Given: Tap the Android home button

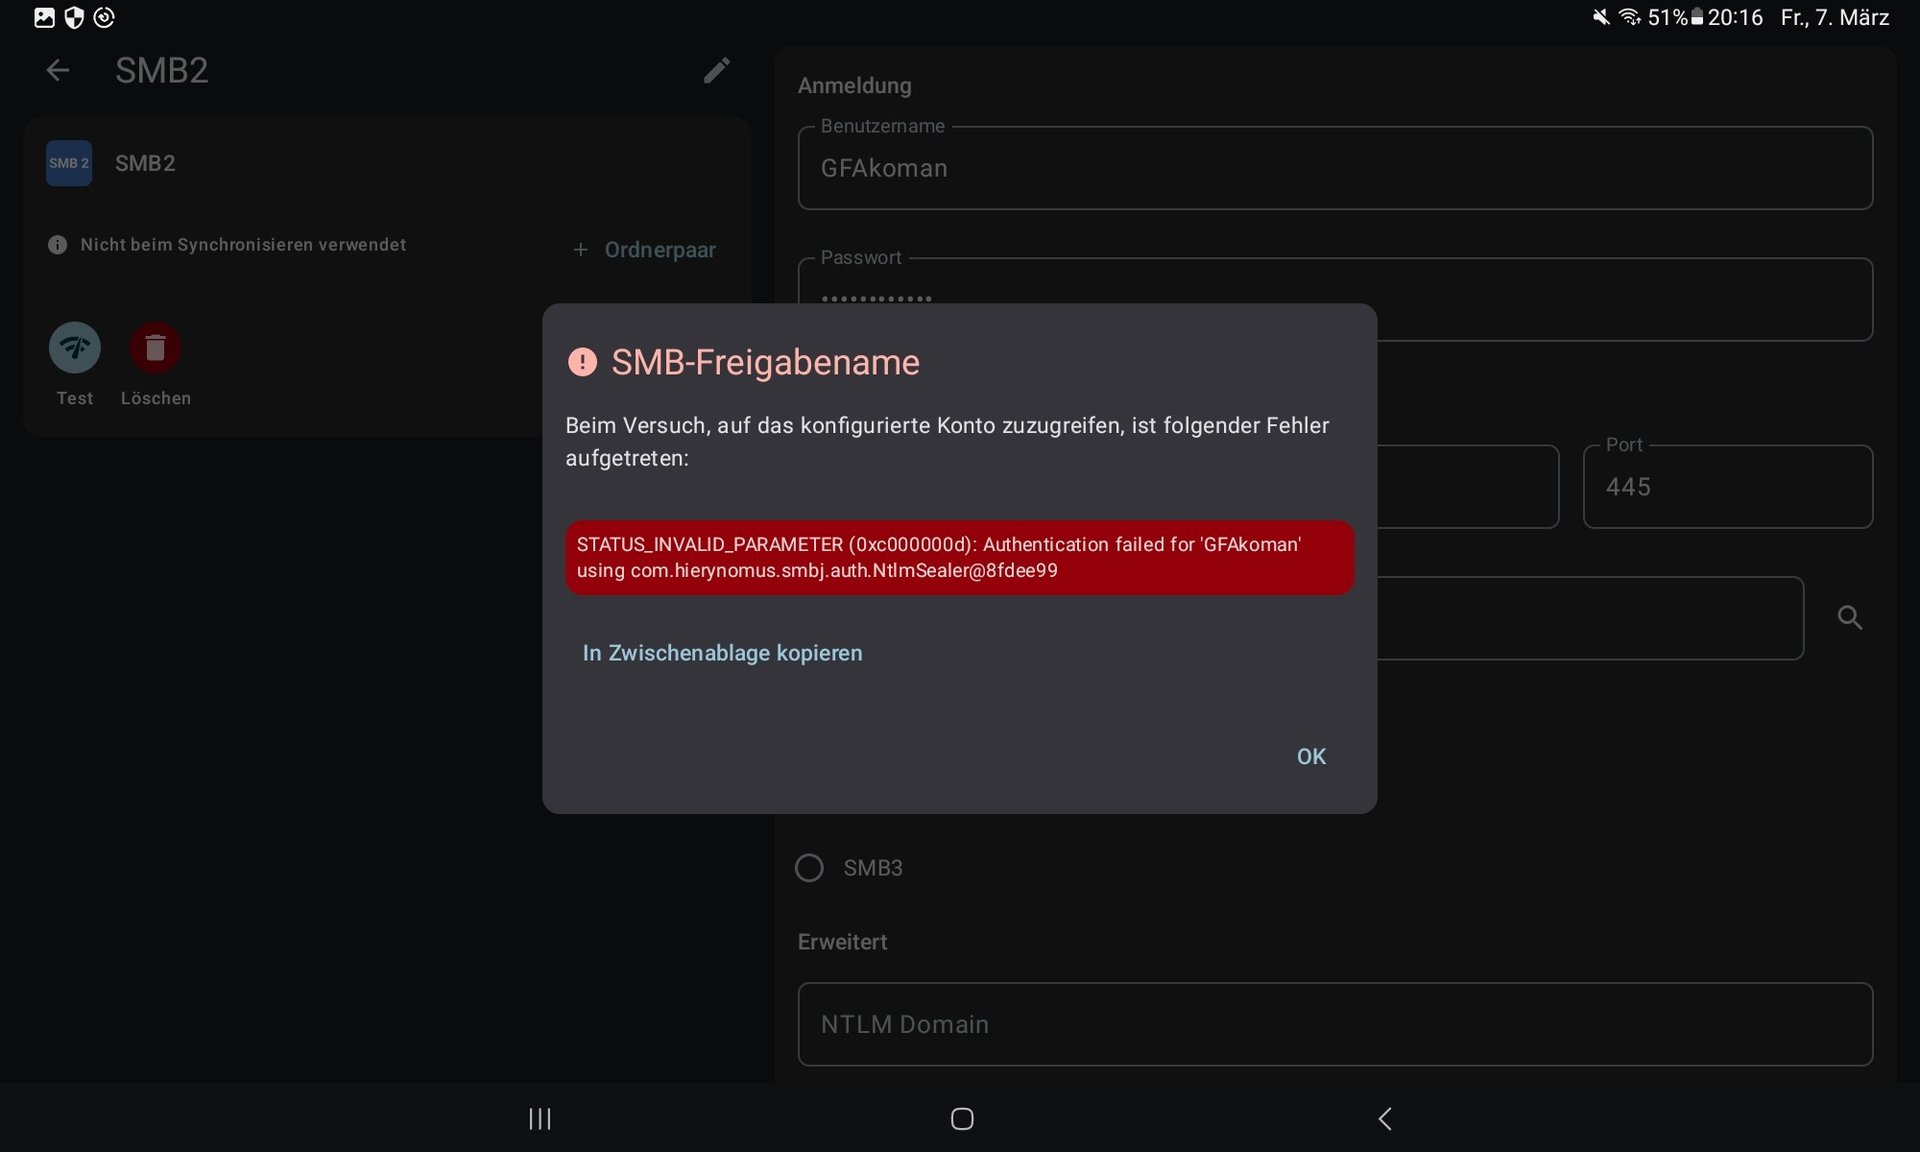Looking at the screenshot, I should pos(961,1118).
